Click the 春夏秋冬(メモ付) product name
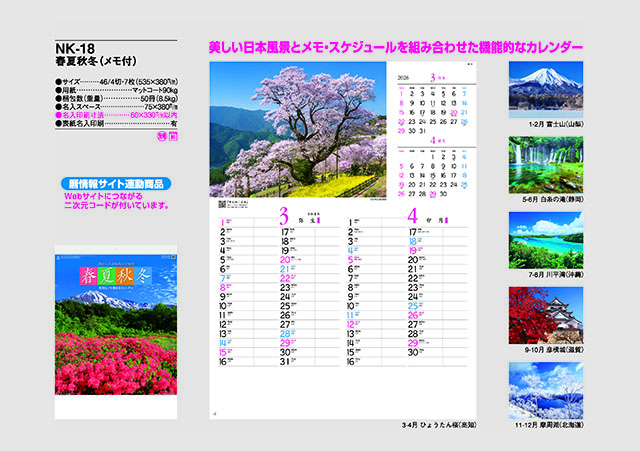Viewport: 640px width, 451px height. coord(96,61)
